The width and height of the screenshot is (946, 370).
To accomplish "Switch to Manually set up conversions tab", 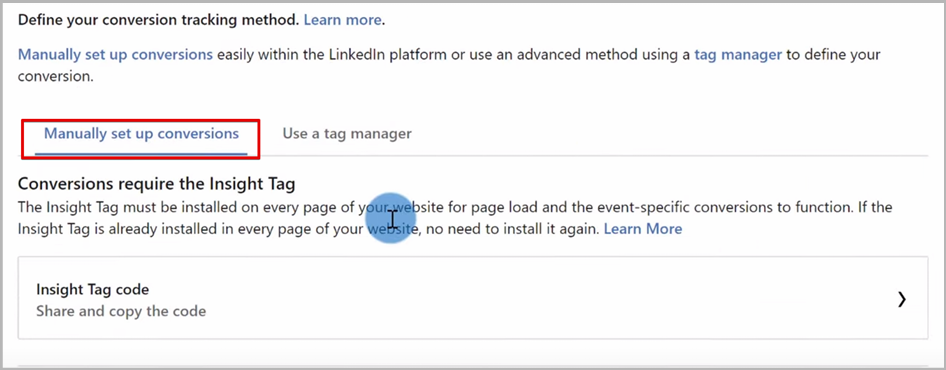I will (x=141, y=133).
